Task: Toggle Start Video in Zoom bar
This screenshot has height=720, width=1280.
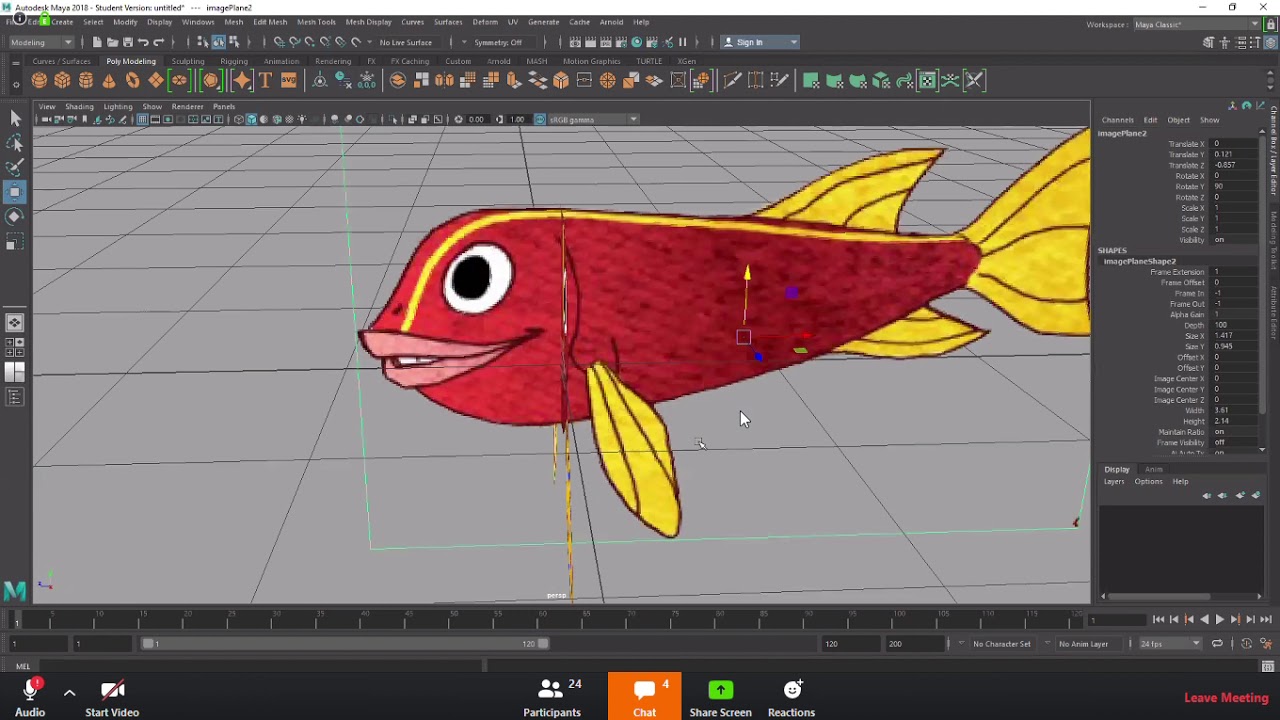Action: 112,697
